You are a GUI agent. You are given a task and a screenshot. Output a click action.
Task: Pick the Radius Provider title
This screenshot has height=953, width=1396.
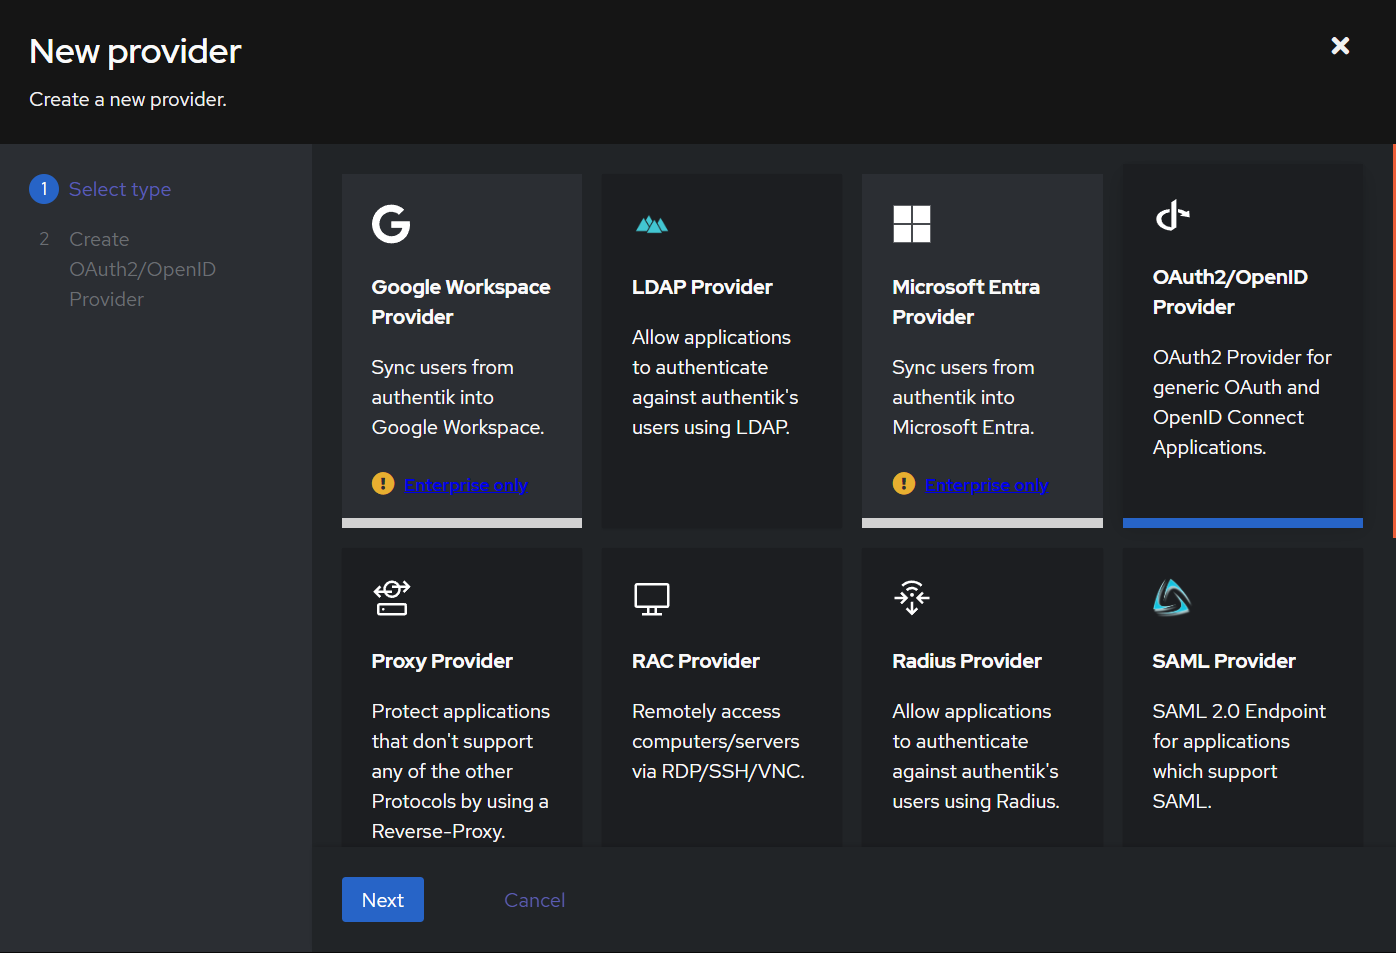click(967, 661)
